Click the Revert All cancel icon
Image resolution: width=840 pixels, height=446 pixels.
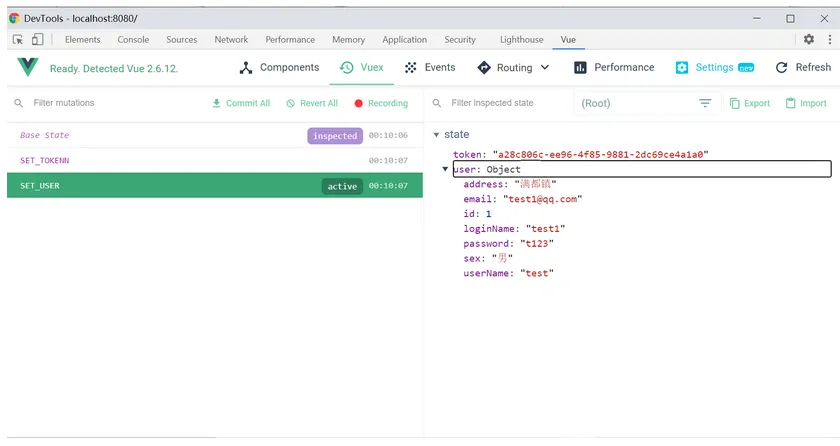point(290,103)
